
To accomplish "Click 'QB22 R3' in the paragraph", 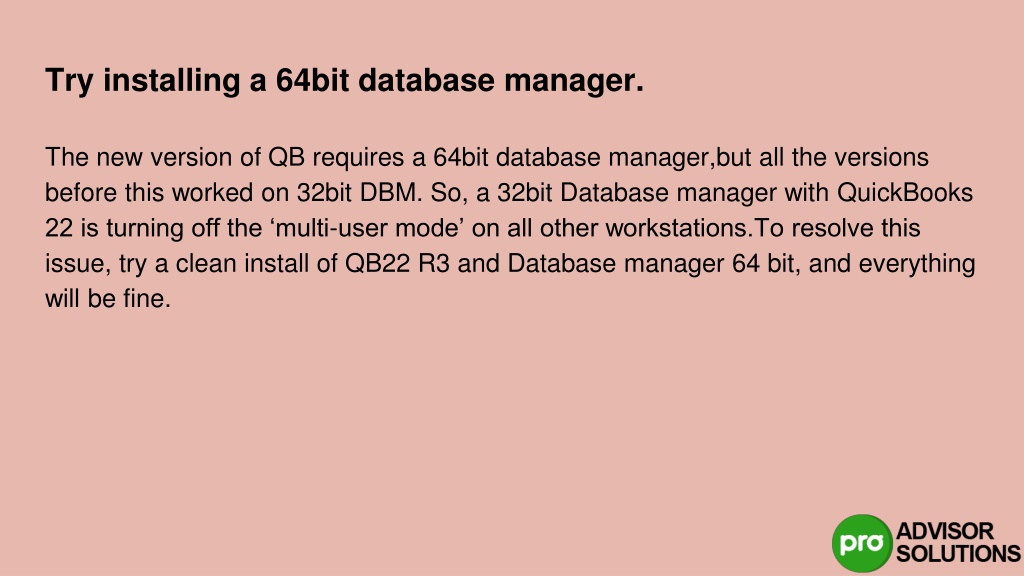I will 397,263.
